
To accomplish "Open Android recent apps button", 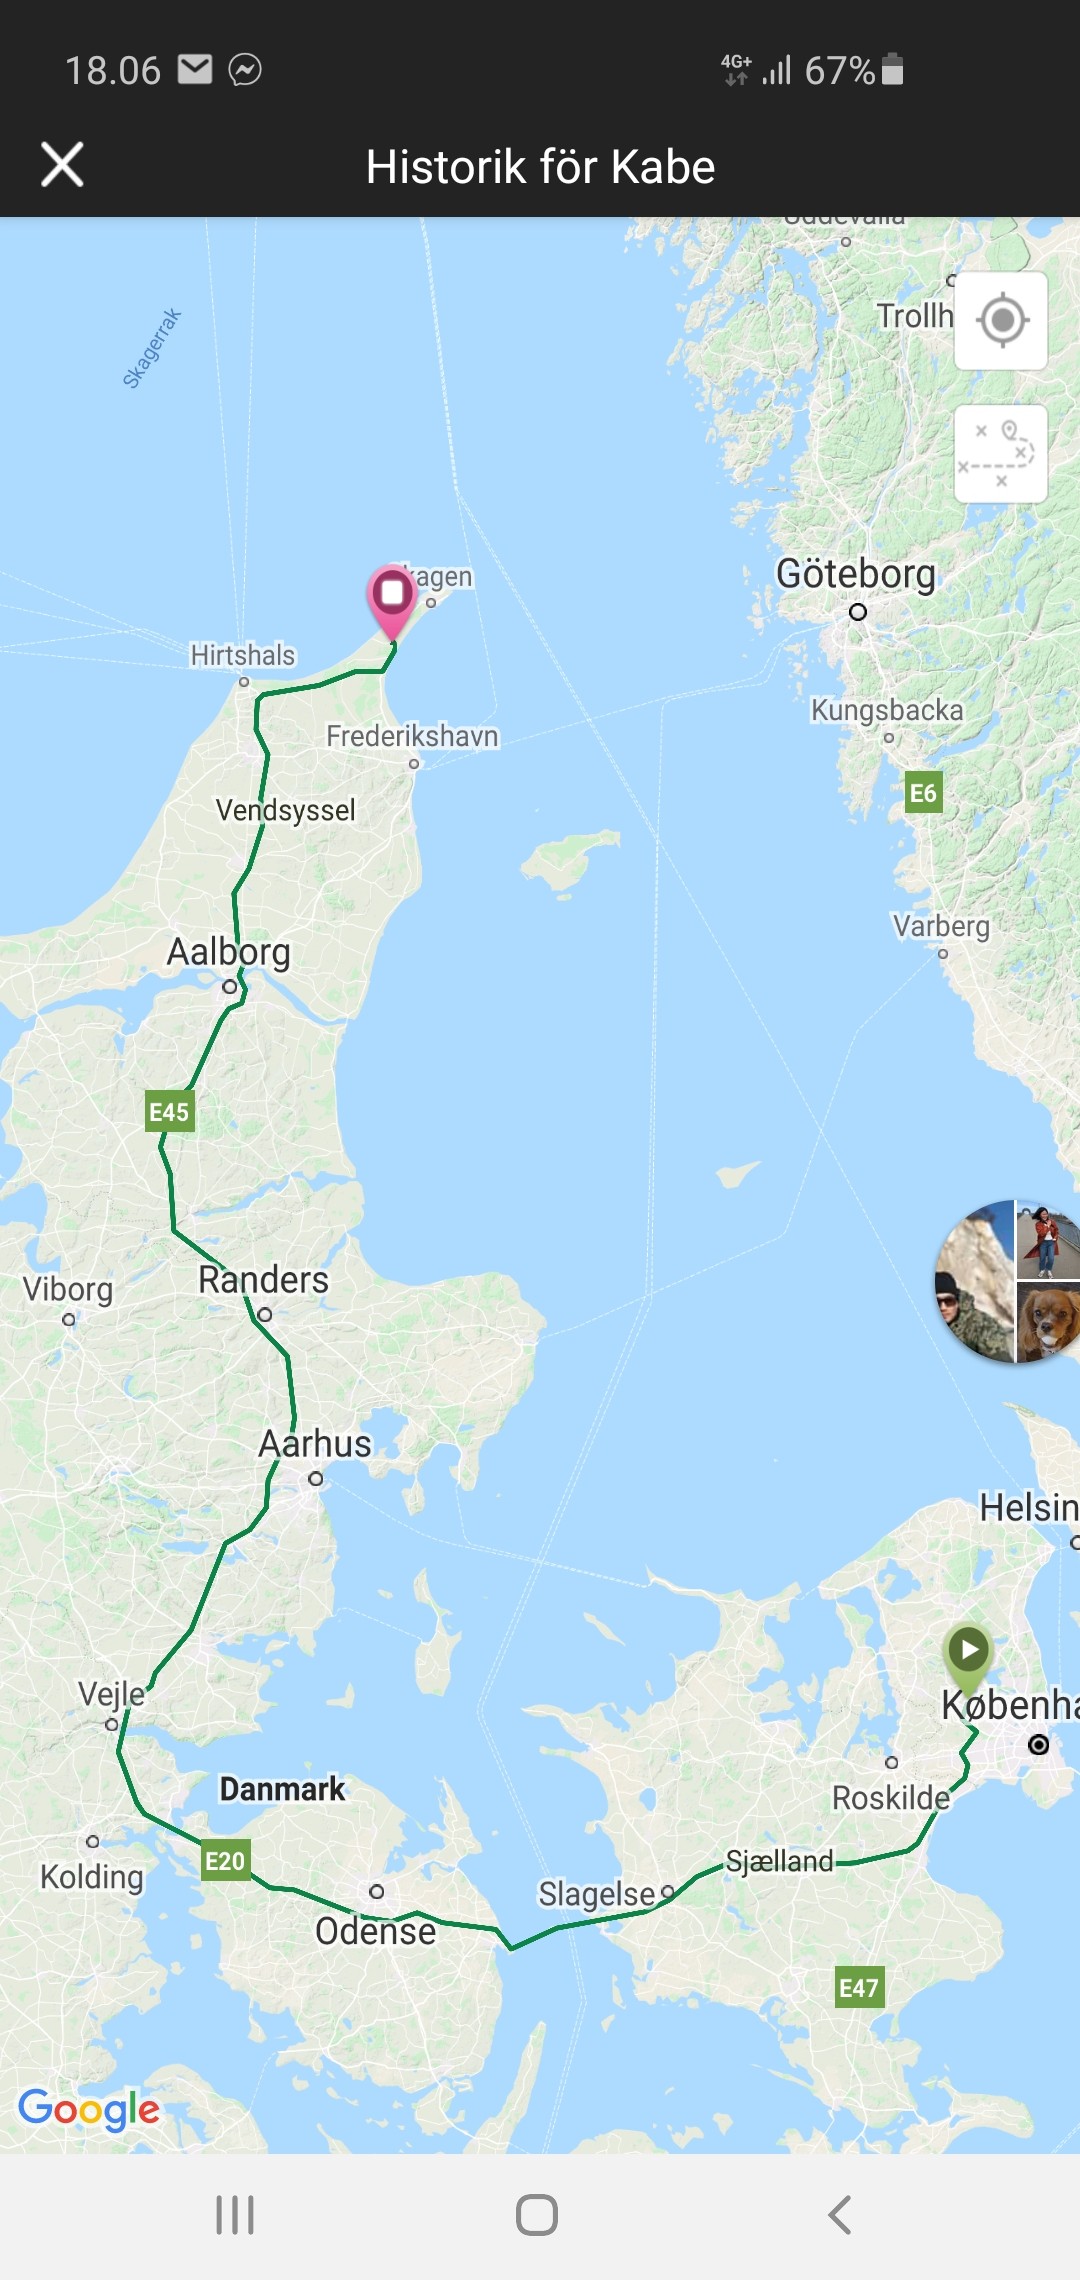I will 236,2215.
